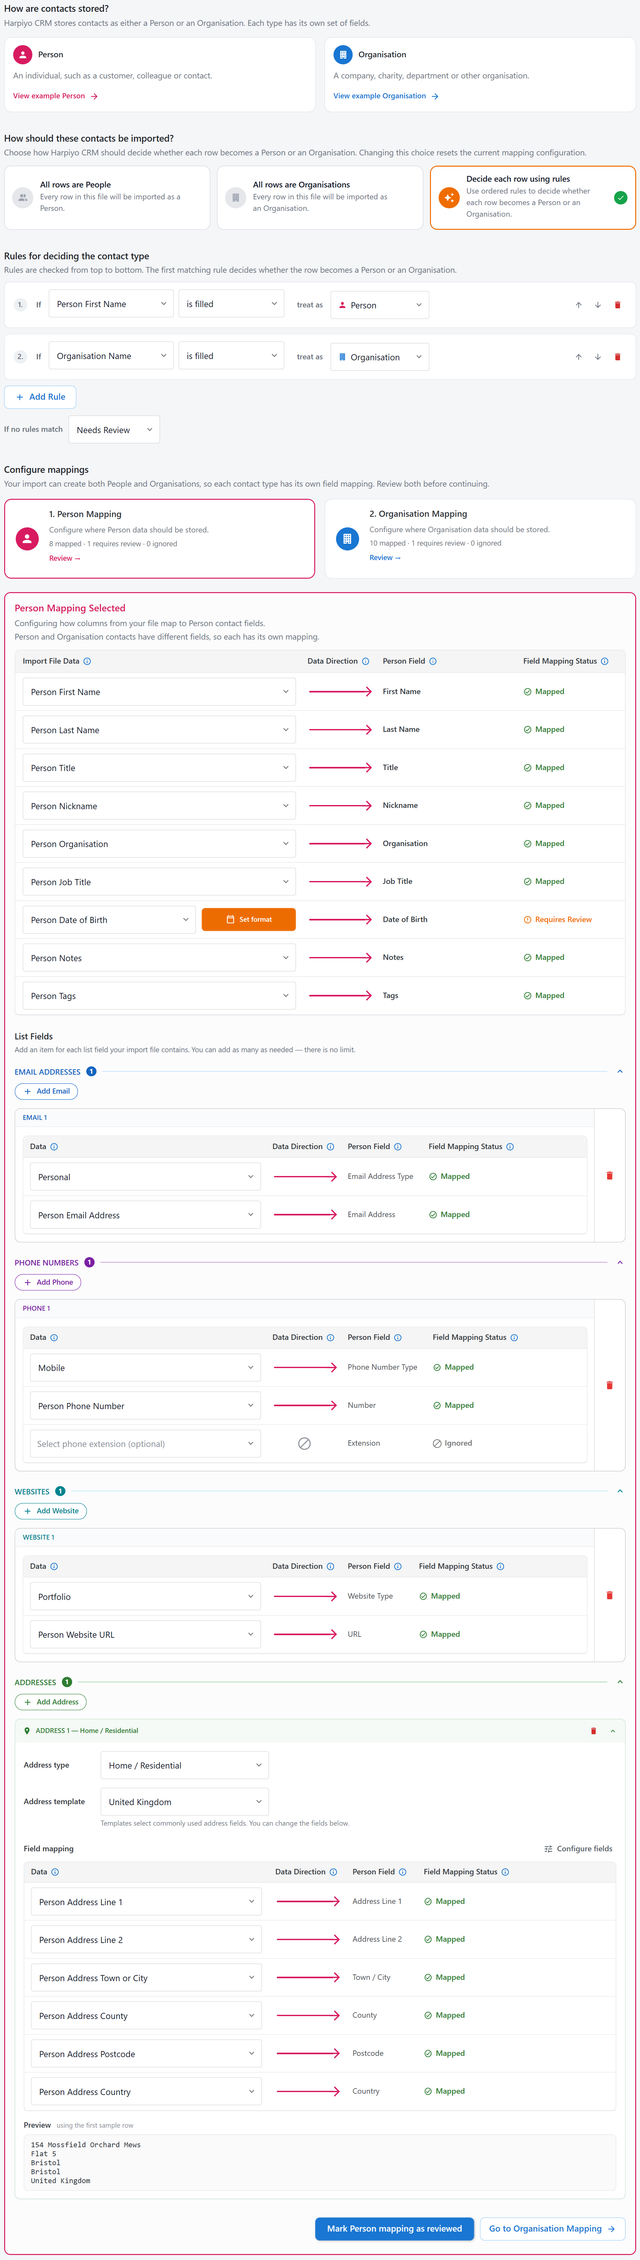Open rule 2 condition dropdown is filled
This screenshot has width=640, height=2260.
pos(231,356)
